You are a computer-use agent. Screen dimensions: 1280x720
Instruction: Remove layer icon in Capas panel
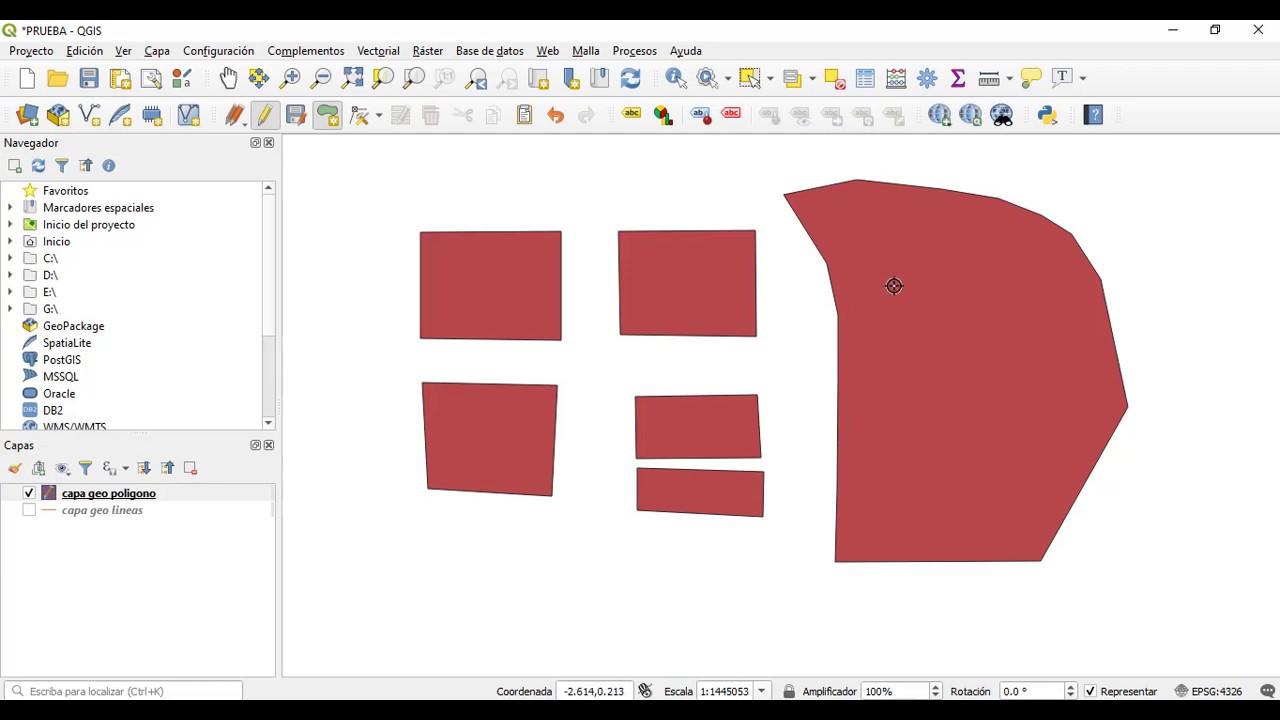click(190, 468)
